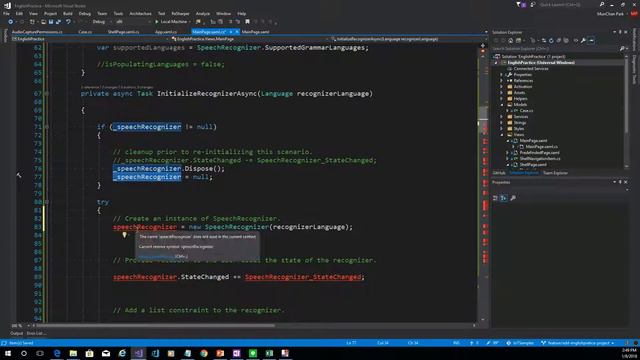Open the ReSharper menu

point(180,13)
